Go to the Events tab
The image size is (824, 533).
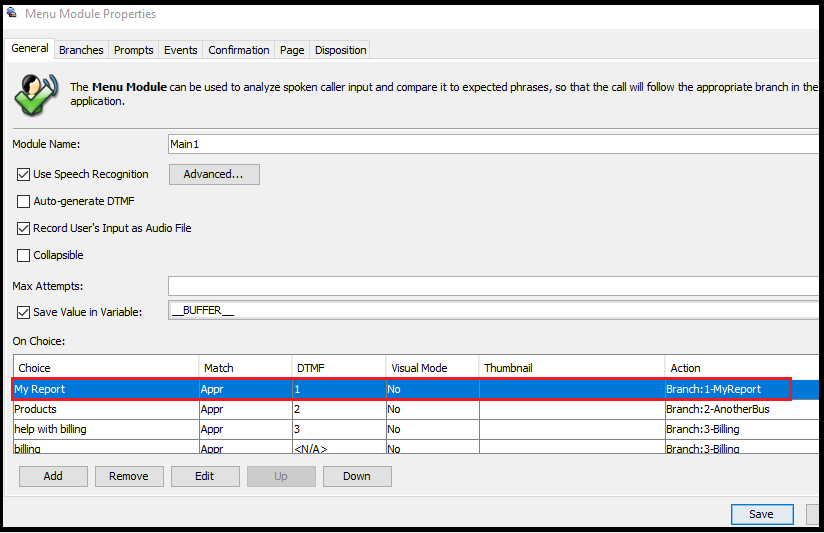tap(180, 50)
